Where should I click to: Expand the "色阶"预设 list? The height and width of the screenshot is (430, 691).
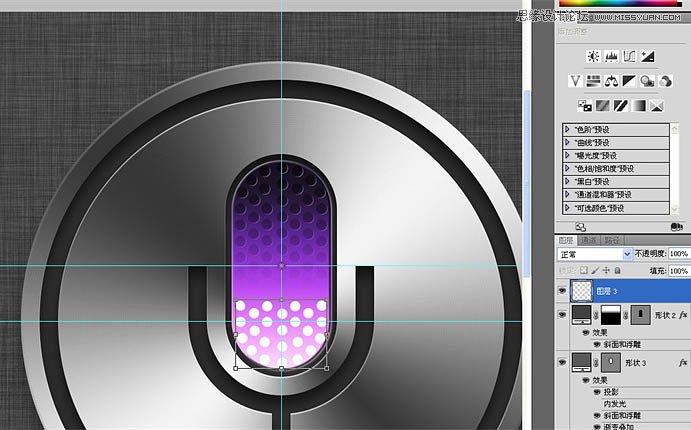click(567, 130)
